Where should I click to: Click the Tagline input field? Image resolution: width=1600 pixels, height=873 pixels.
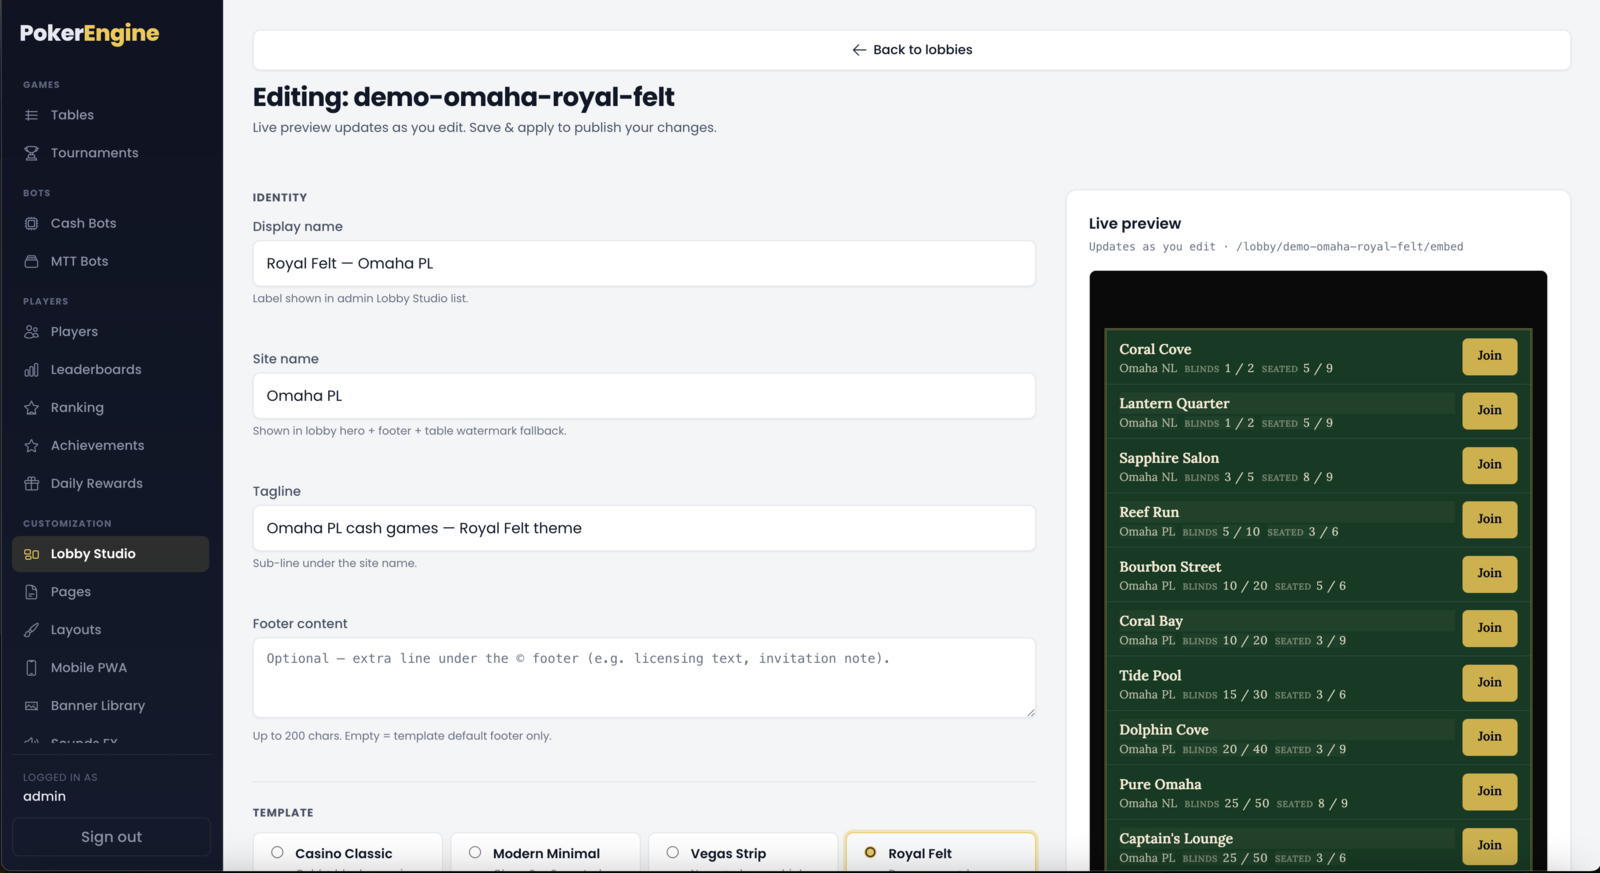644,528
